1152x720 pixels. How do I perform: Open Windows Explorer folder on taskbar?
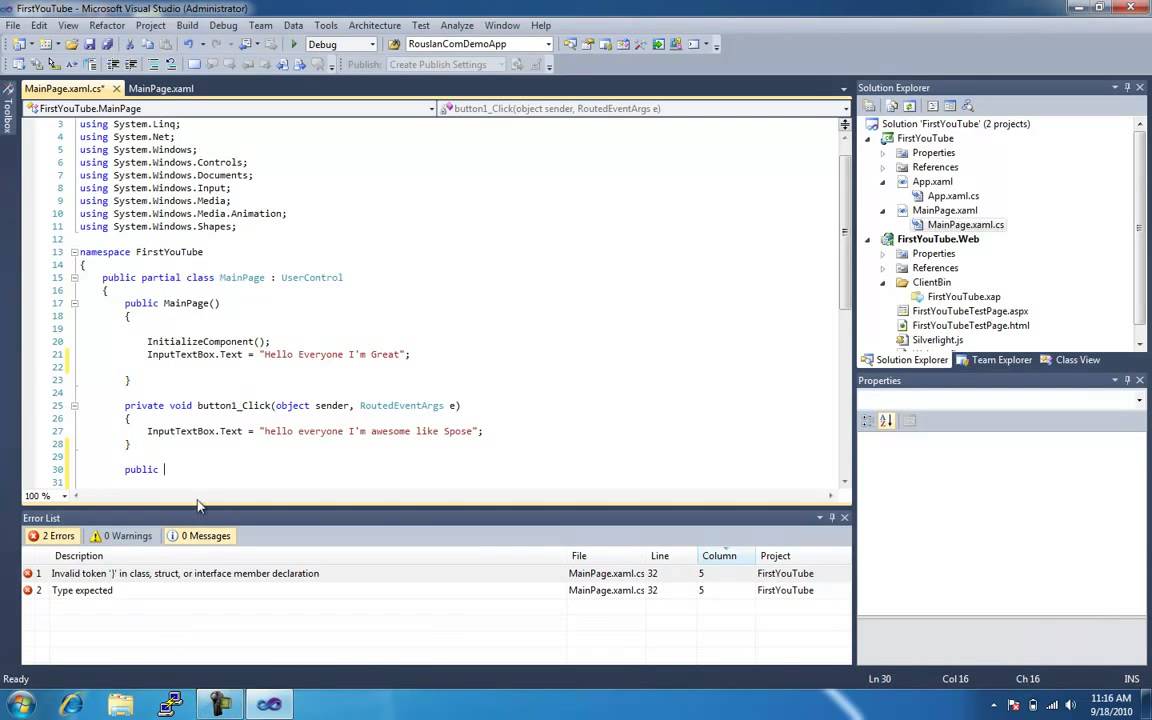pos(120,705)
